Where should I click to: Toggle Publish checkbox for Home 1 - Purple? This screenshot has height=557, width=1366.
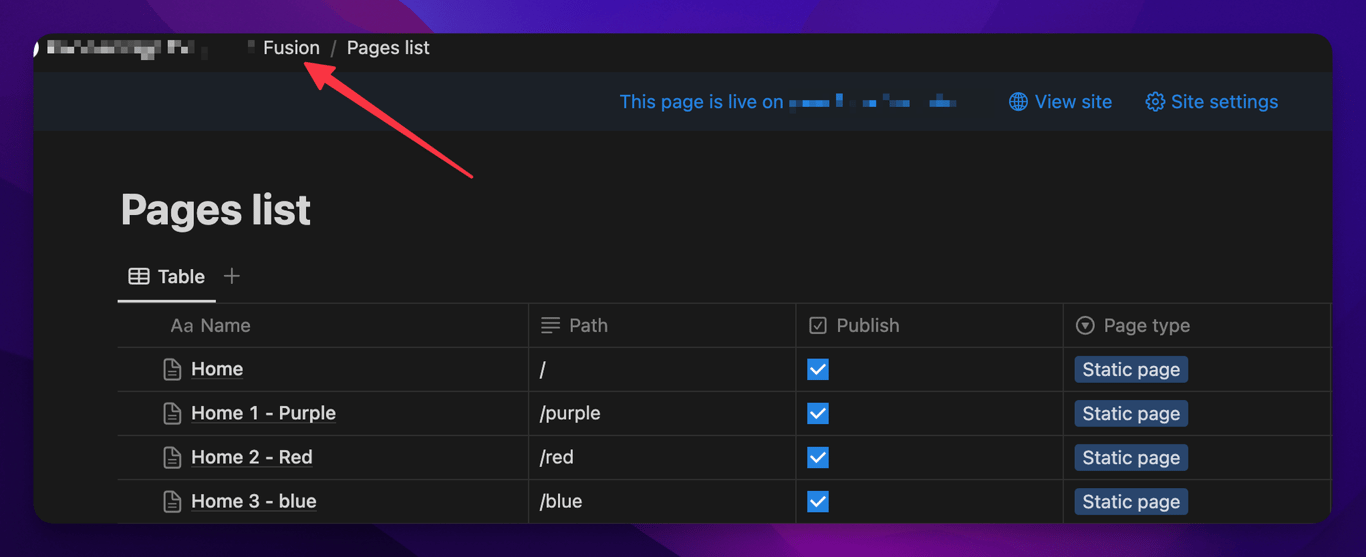tap(818, 414)
